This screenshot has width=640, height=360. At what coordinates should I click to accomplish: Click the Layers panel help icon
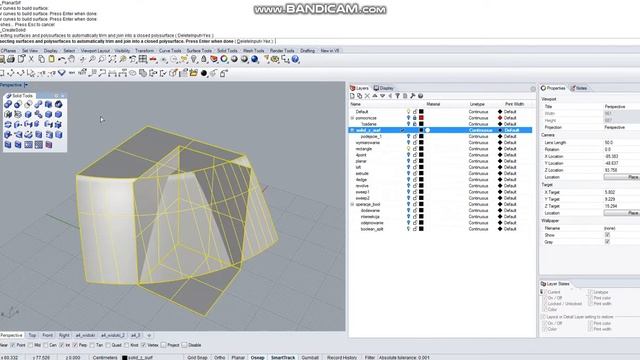[x=420, y=96]
